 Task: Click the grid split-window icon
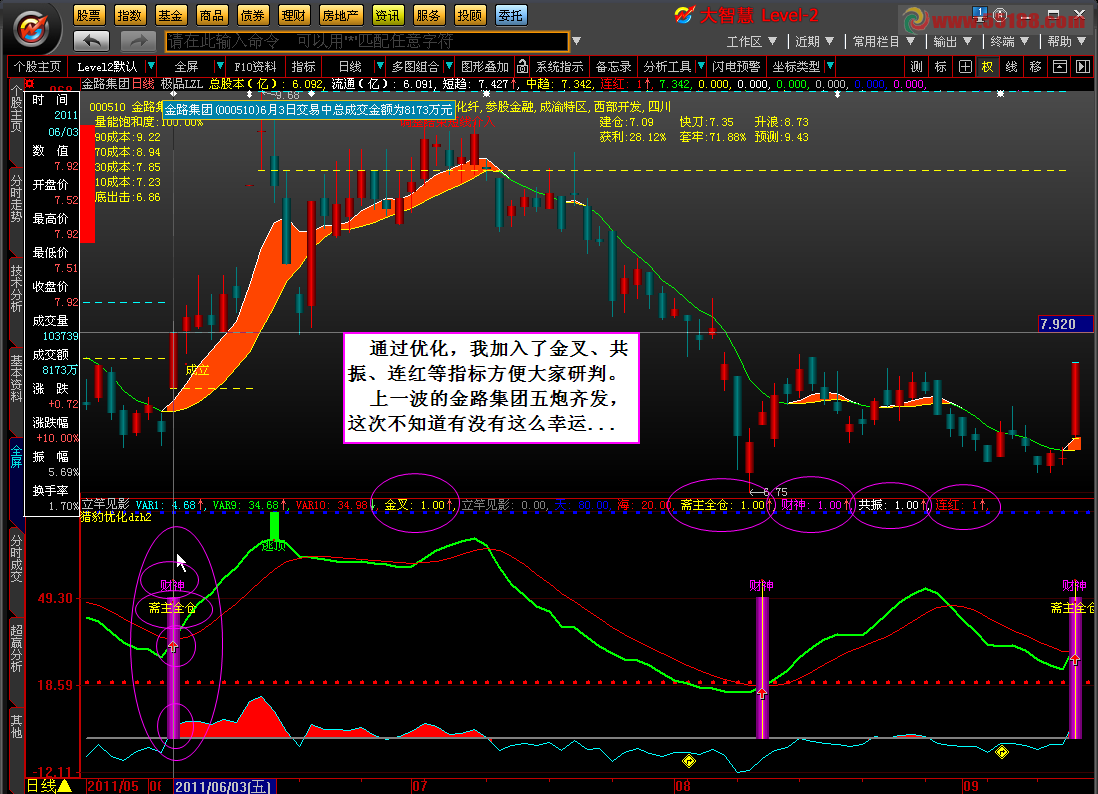pos(965,67)
